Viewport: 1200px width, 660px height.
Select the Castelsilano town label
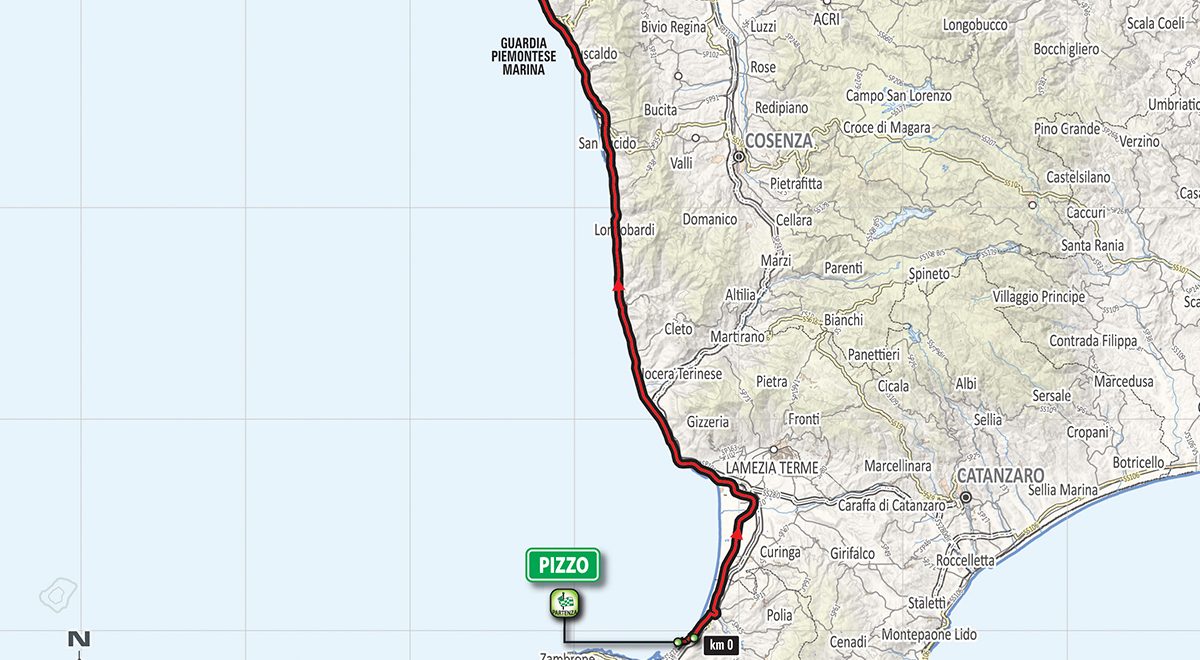coord(1077,177)
